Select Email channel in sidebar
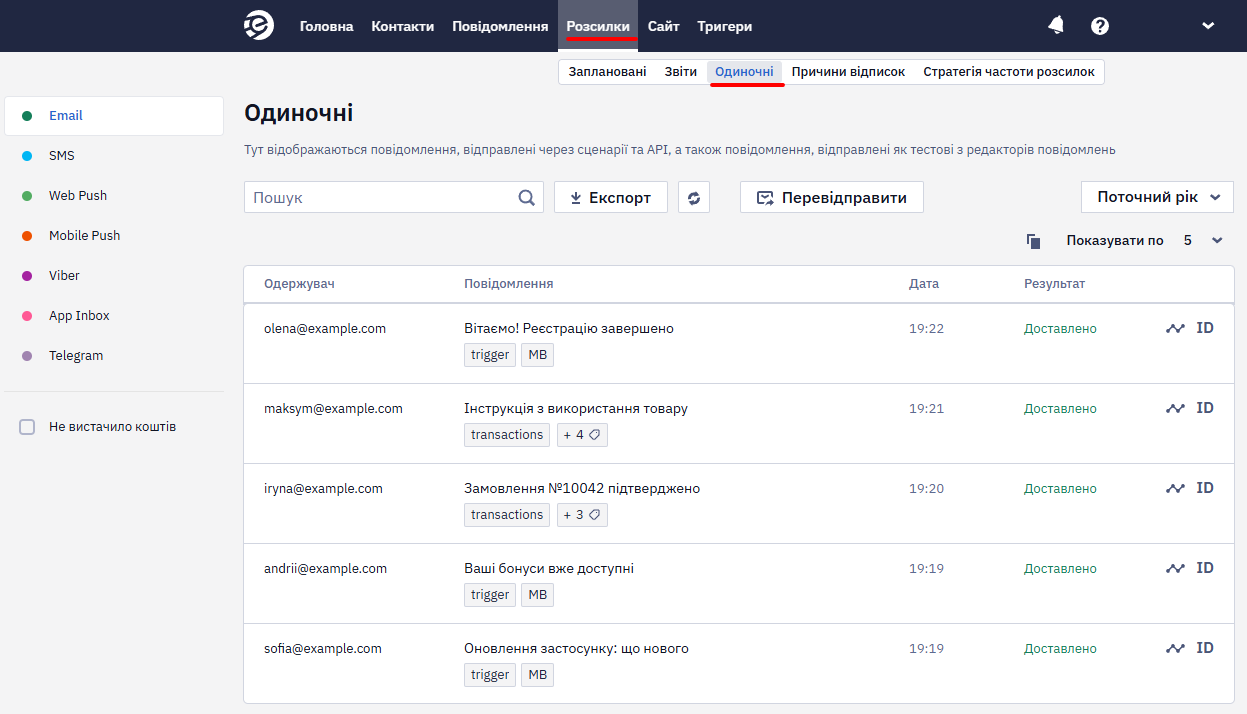The height and width of the screenshot is (714, 1247). point(114,116)
